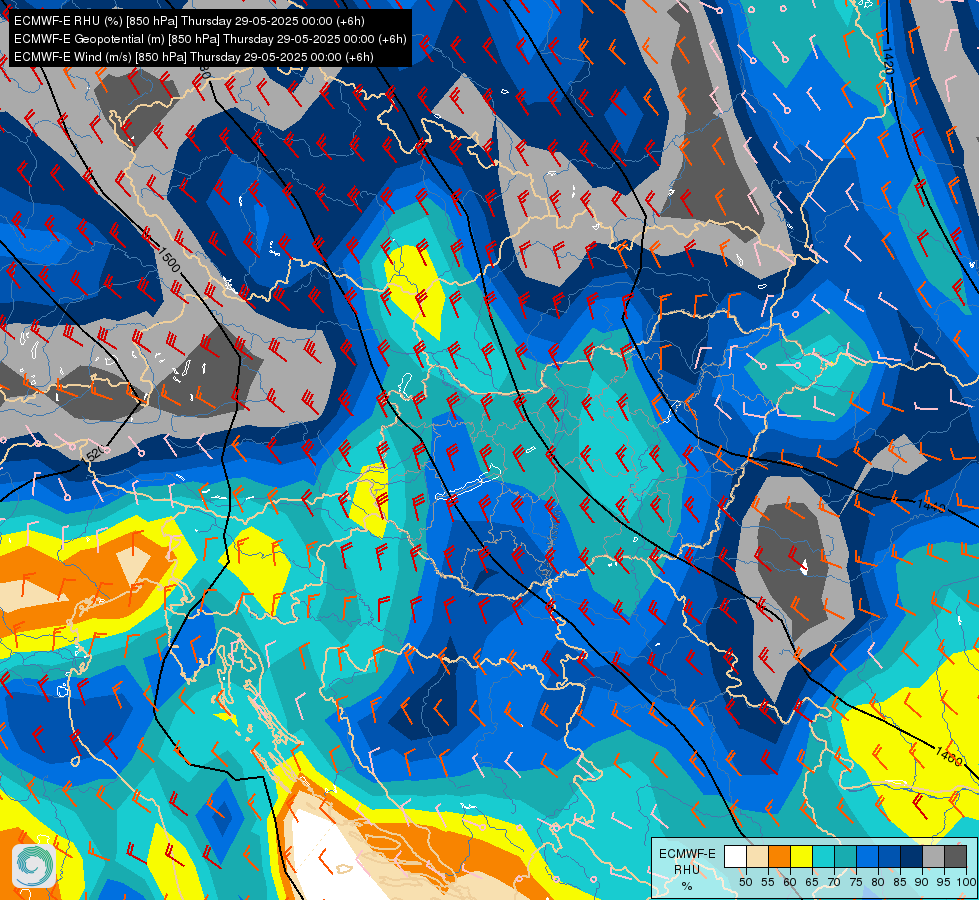
Task: Click the legend value 70
Action: click(x=834, y=882)
